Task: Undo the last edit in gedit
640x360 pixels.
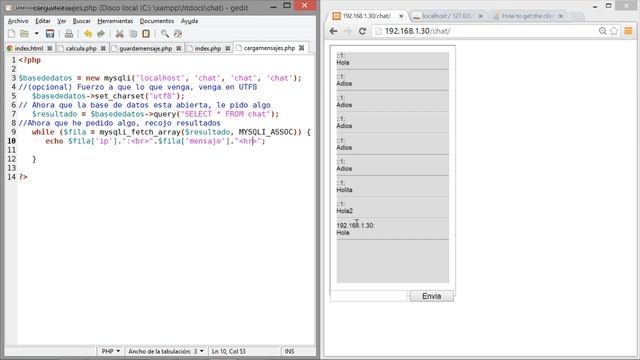Action: (88, 34)
